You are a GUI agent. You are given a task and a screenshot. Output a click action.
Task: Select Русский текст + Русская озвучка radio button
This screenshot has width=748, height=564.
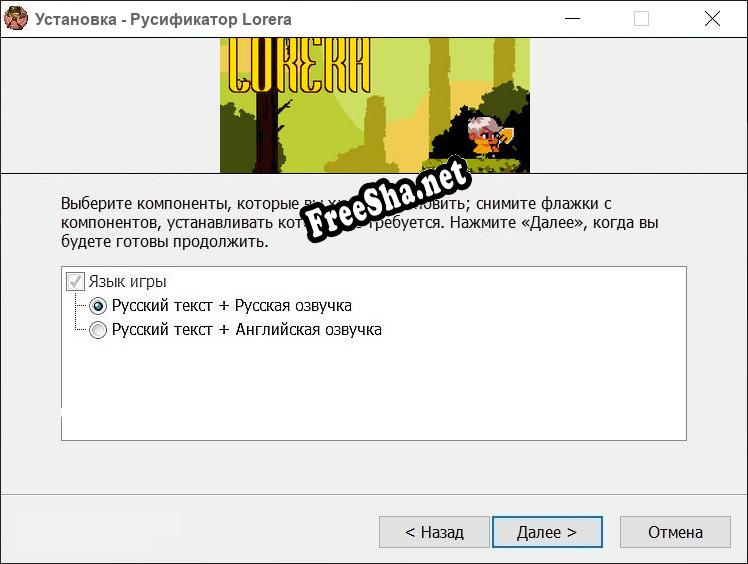click(98, 306)
